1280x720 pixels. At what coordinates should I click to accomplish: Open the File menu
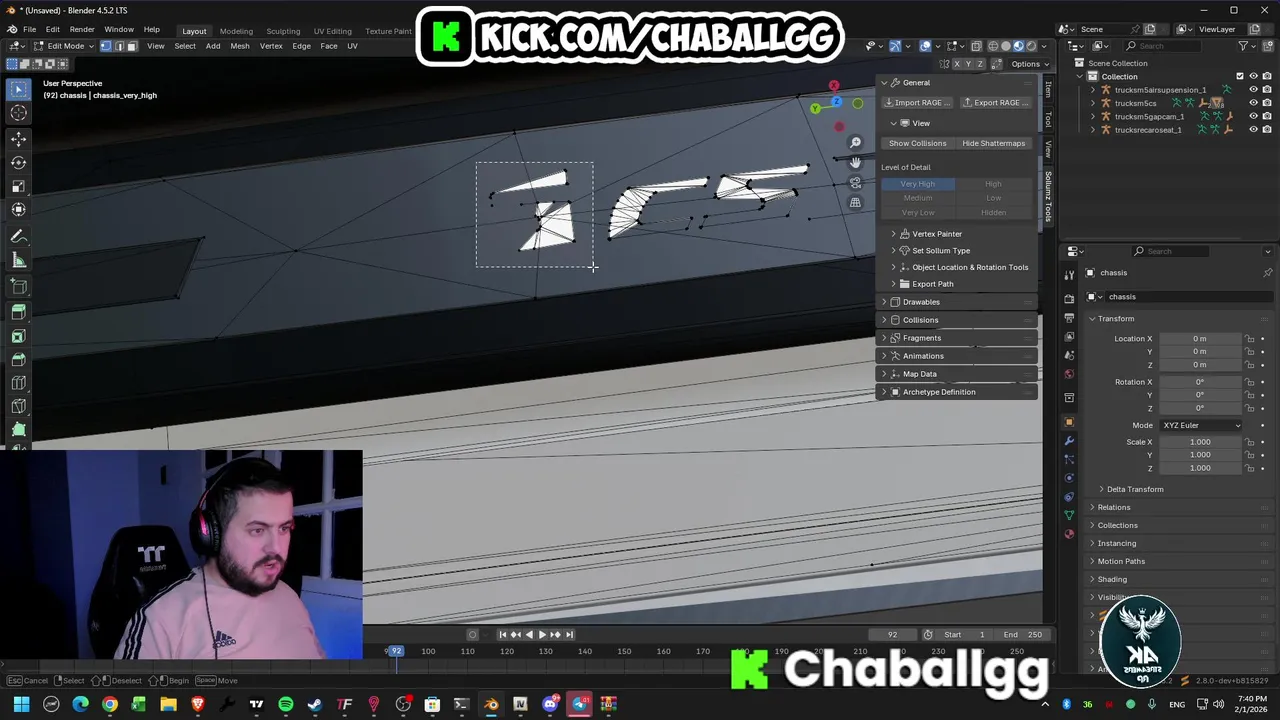30,30
